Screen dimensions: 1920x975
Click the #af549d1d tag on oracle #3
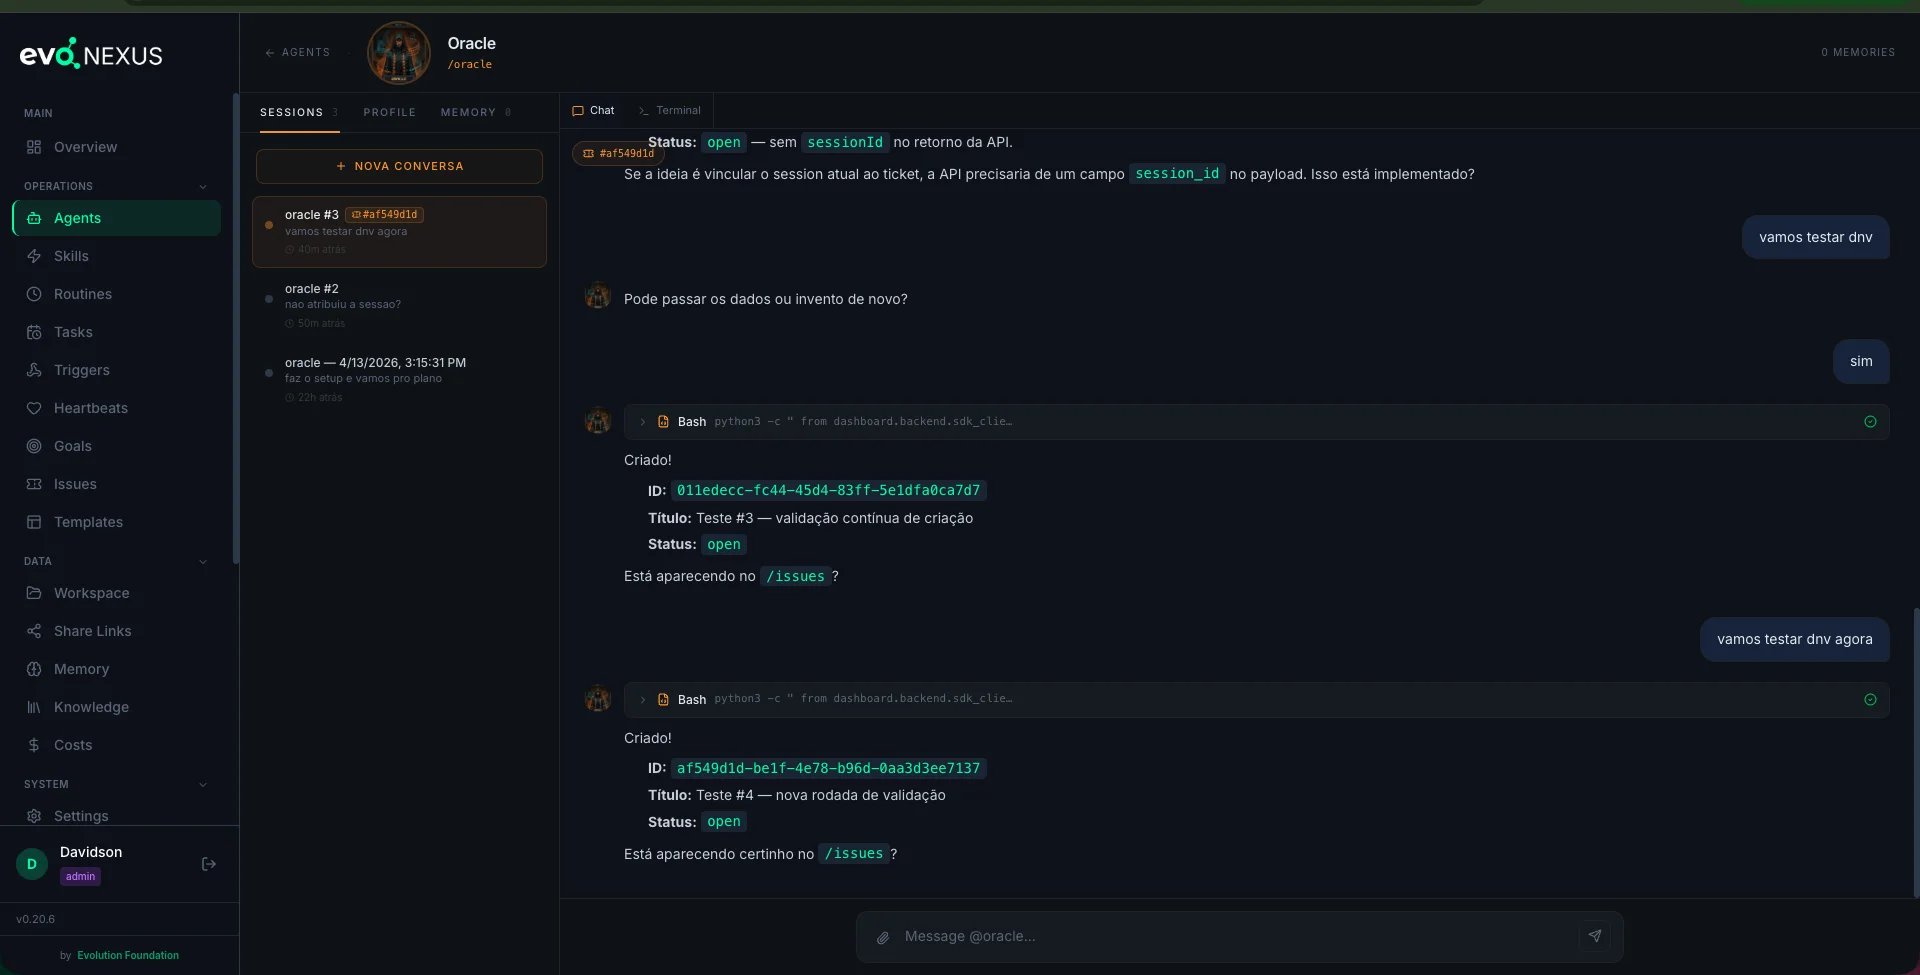384,215
